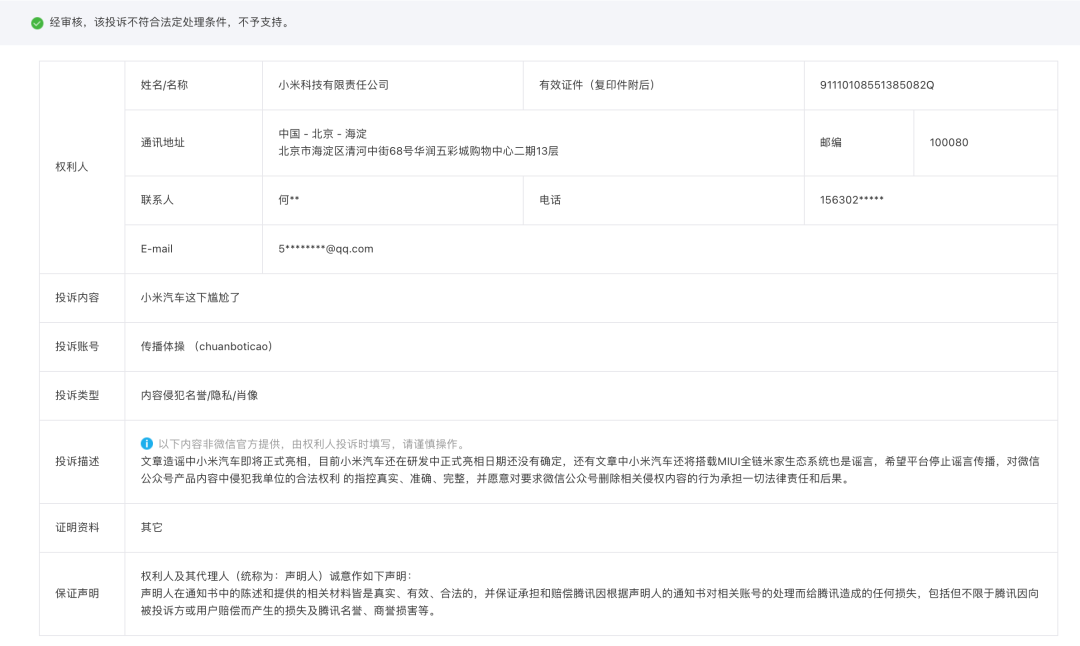Select the article title 小米汽车这下尴尬了

pos(190,298)
